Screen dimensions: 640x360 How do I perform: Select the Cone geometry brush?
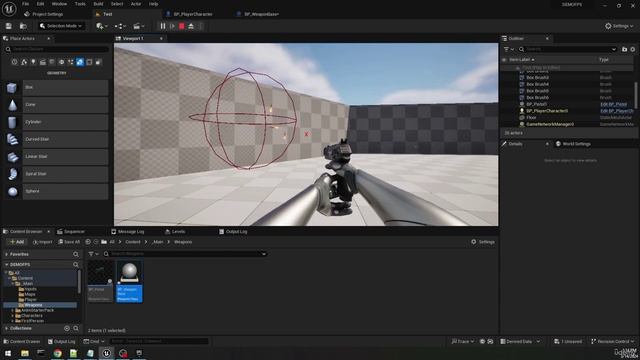coord(57,105)
